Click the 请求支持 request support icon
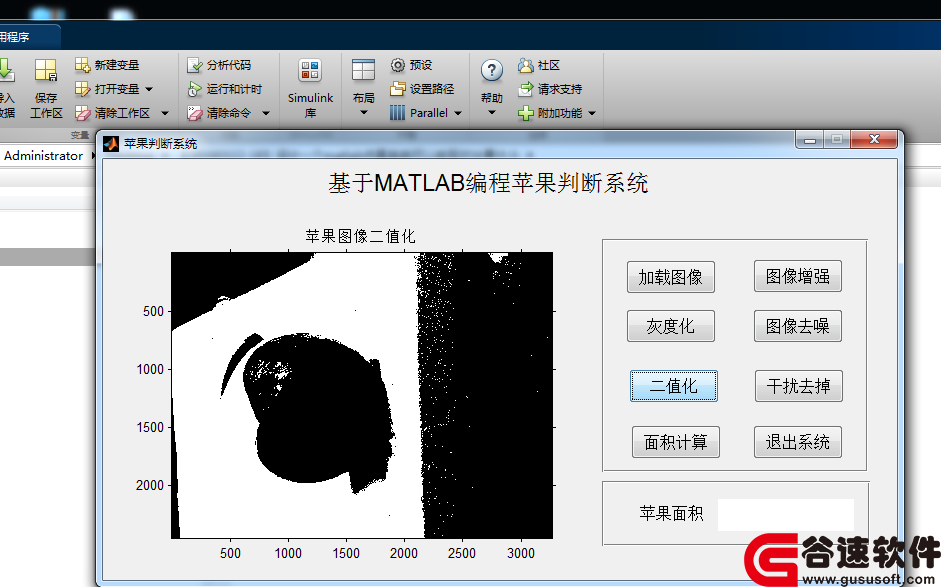 (526, 89)
